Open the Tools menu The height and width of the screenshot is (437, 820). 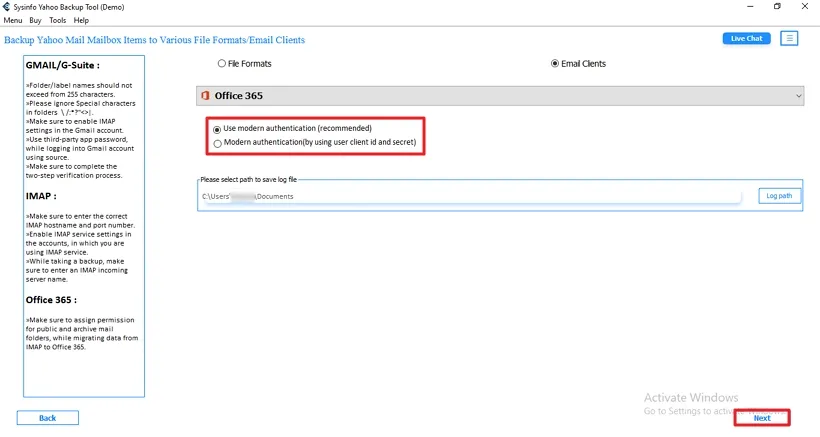58,20
